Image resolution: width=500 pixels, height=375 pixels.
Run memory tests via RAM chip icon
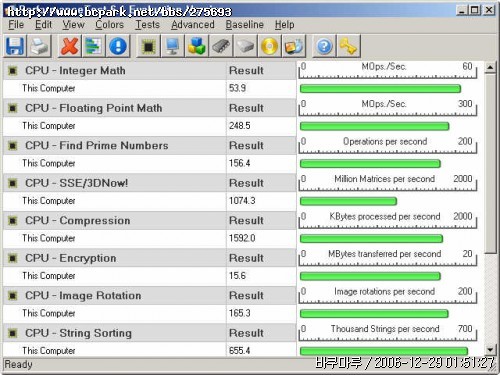point(221,46)
